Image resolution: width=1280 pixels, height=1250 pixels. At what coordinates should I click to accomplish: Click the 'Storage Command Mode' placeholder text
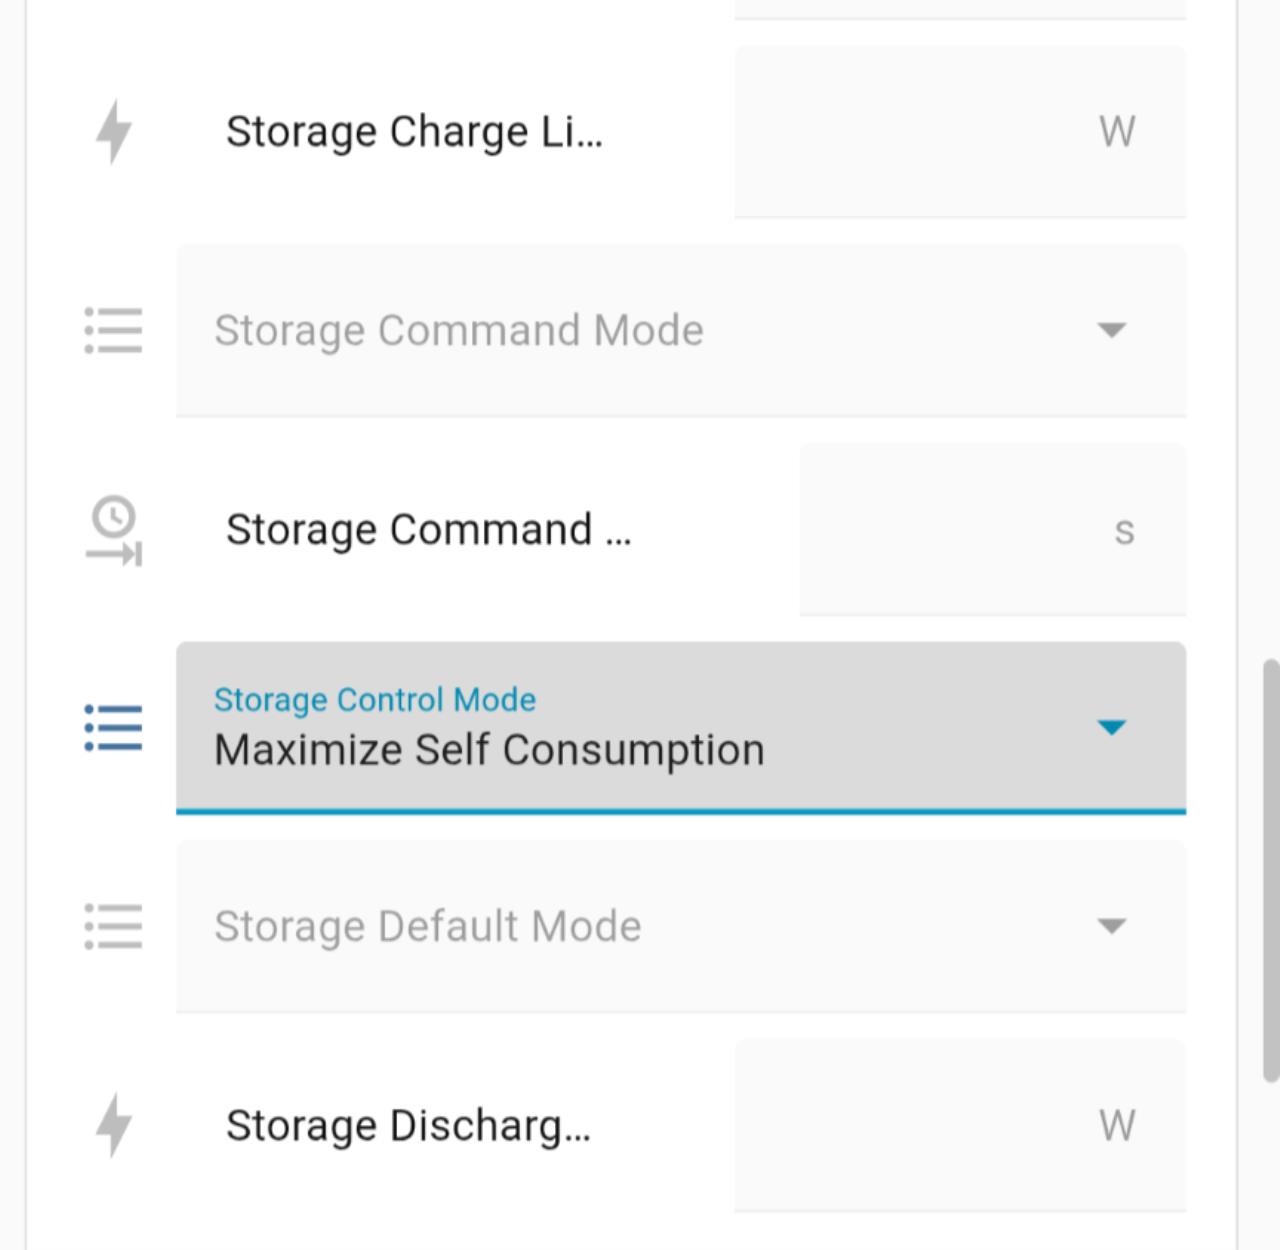(459, 331)
